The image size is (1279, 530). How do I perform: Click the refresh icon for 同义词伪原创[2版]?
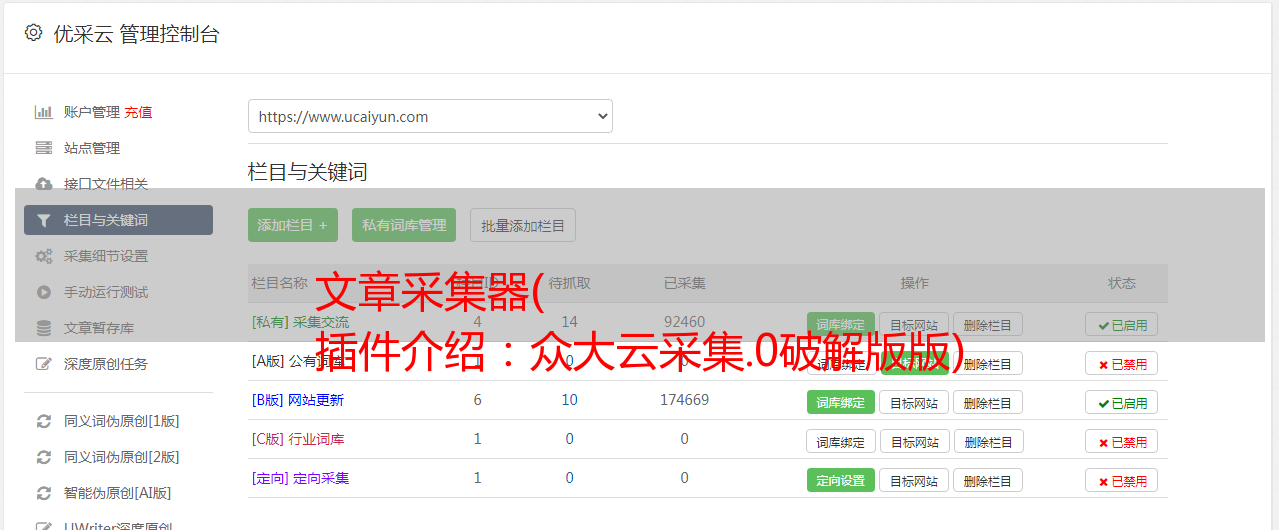click(43, 457)
